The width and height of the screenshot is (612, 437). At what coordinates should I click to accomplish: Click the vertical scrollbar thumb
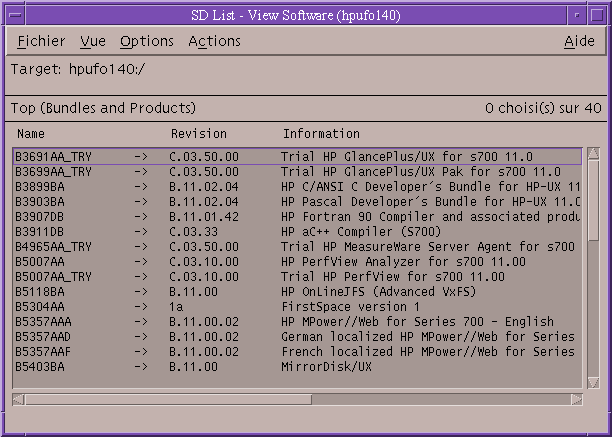[593, 201]
